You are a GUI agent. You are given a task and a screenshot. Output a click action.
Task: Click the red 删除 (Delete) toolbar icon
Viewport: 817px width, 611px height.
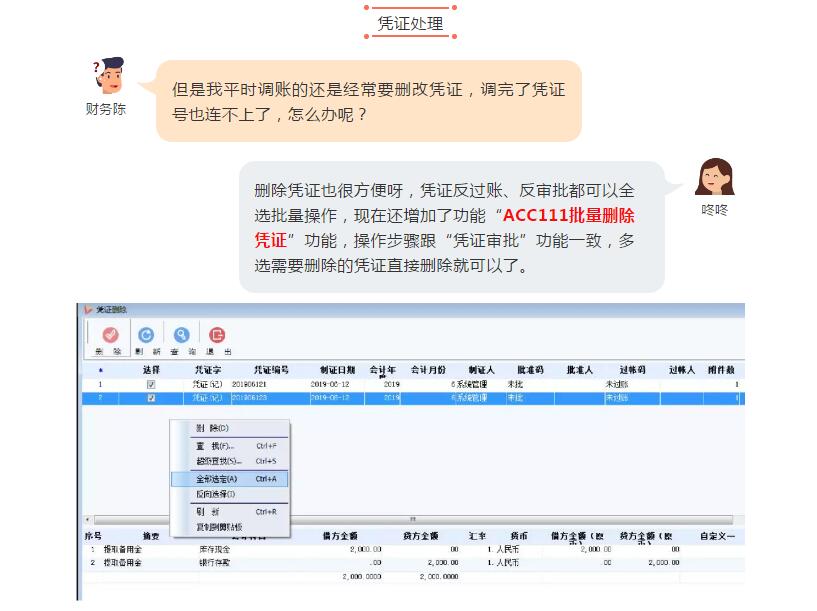[x=108, y=336]
